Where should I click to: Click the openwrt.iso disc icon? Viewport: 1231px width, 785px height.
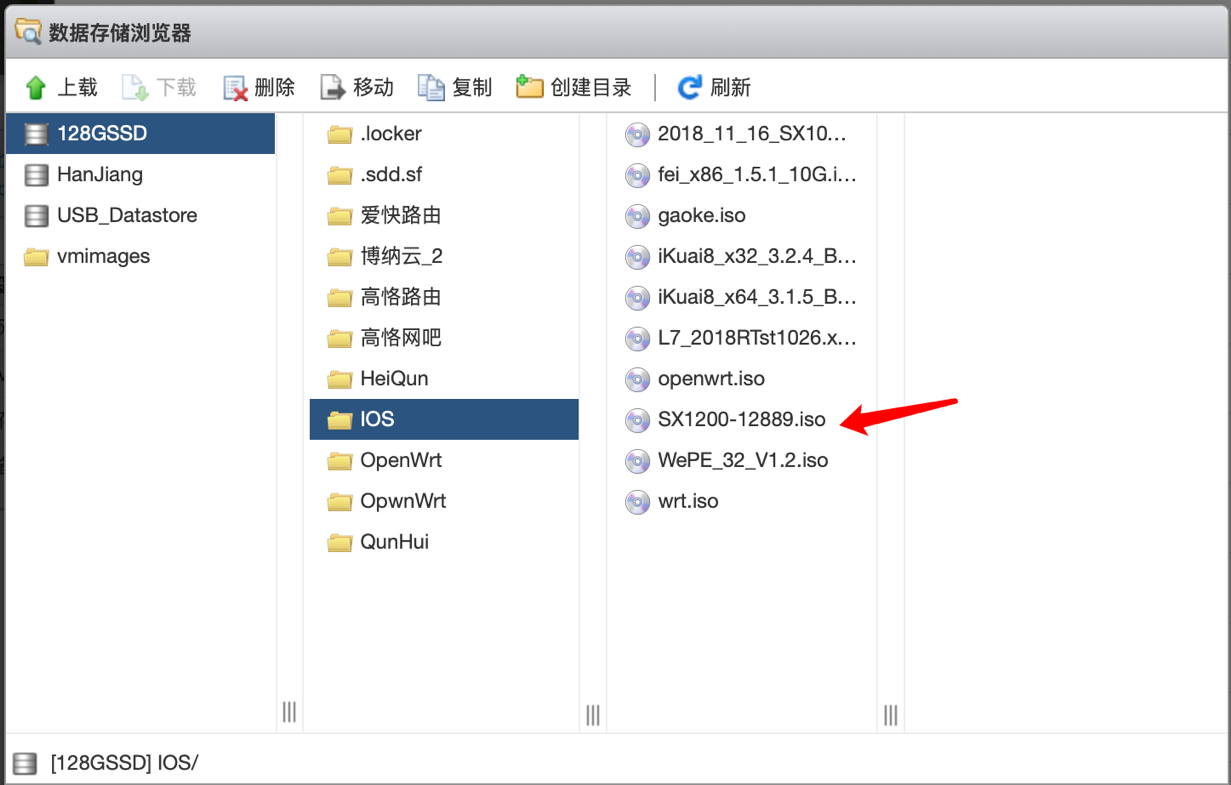637,379
